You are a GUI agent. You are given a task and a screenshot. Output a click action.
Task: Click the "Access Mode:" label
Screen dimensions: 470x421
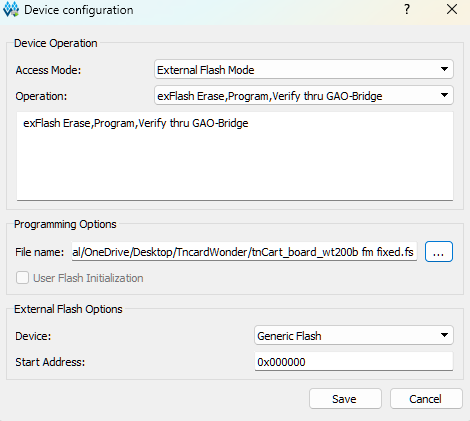(48, 70)
